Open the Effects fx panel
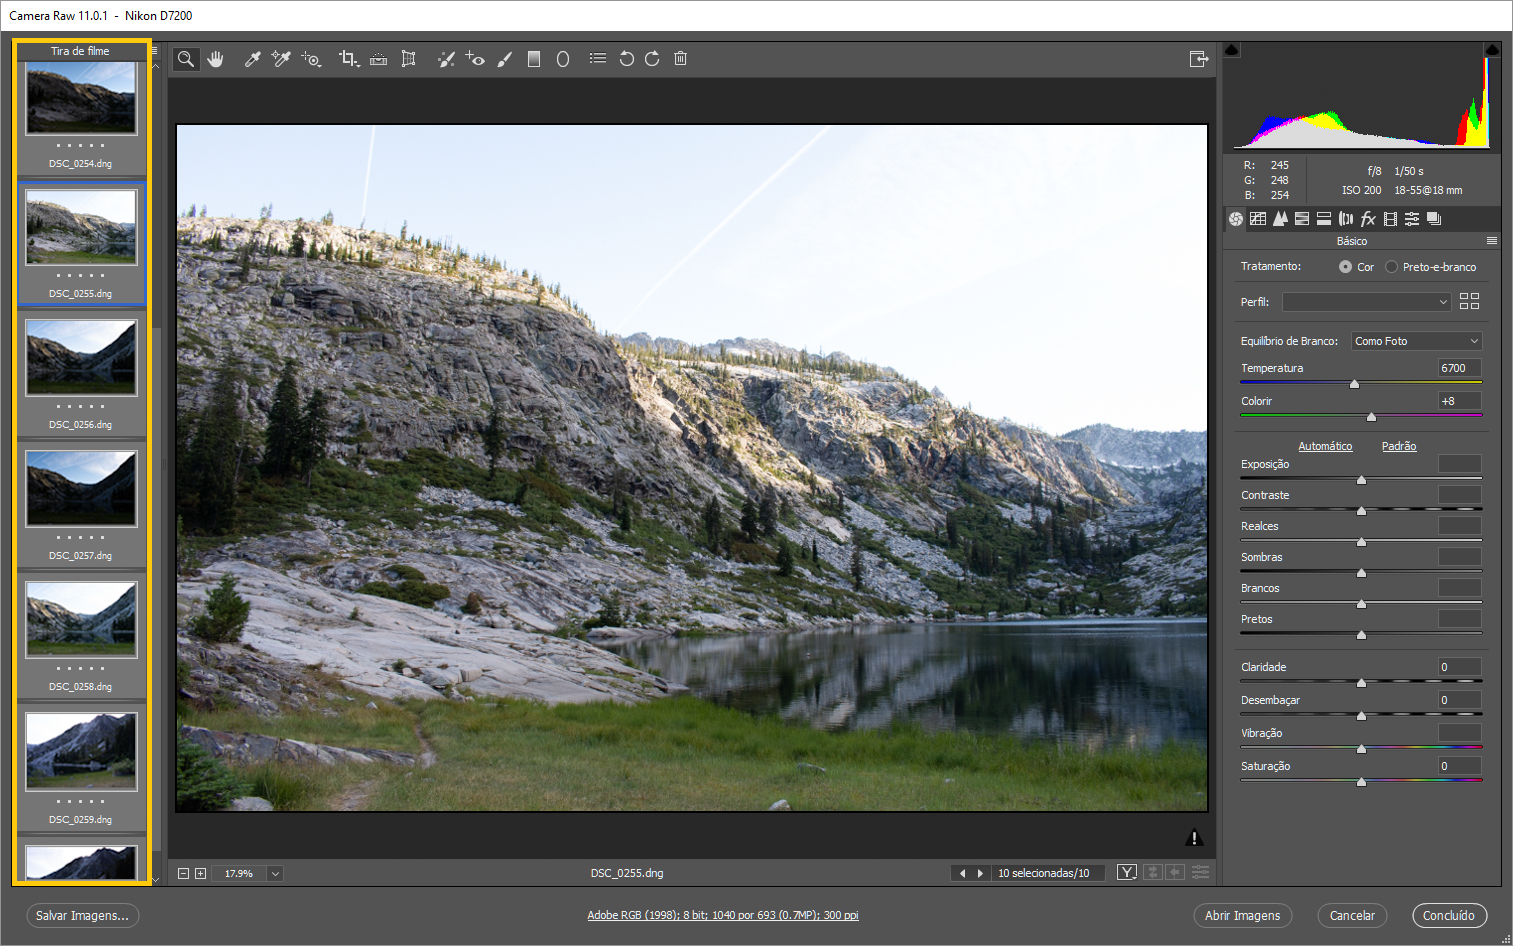1513x946 pixels. [x=1368, y=218]
